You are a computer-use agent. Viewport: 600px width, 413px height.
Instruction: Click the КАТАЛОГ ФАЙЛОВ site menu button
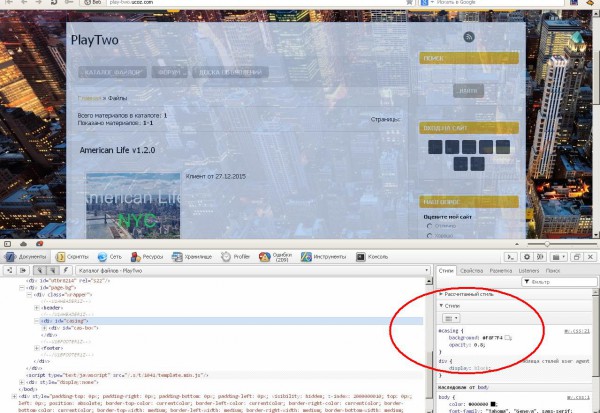tap(112, 72)
